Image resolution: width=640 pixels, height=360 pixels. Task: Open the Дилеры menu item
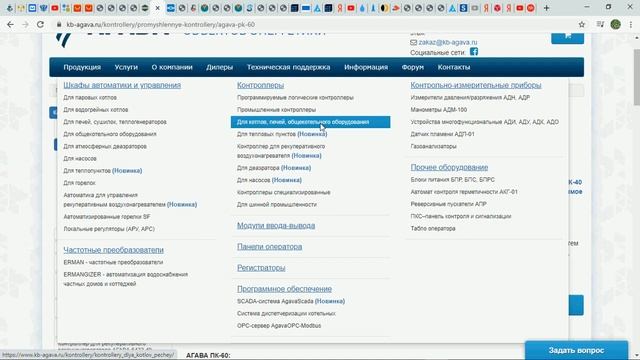click(x=219, y=67)
